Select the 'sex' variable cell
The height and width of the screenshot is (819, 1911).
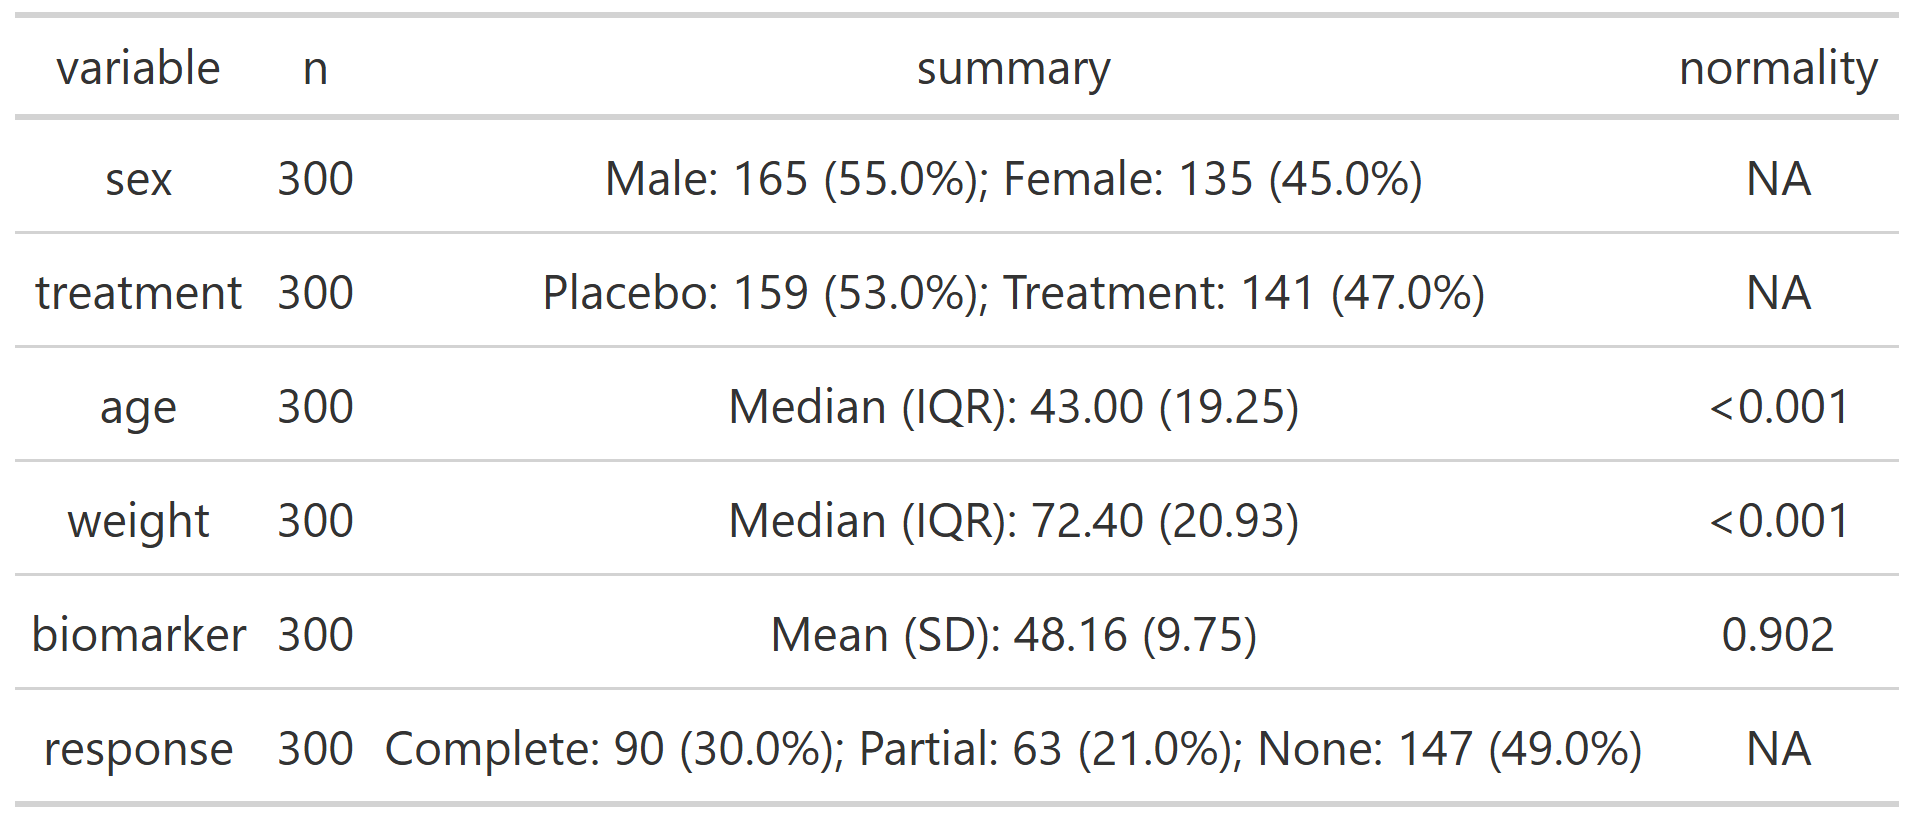click(x=138, y=180)
